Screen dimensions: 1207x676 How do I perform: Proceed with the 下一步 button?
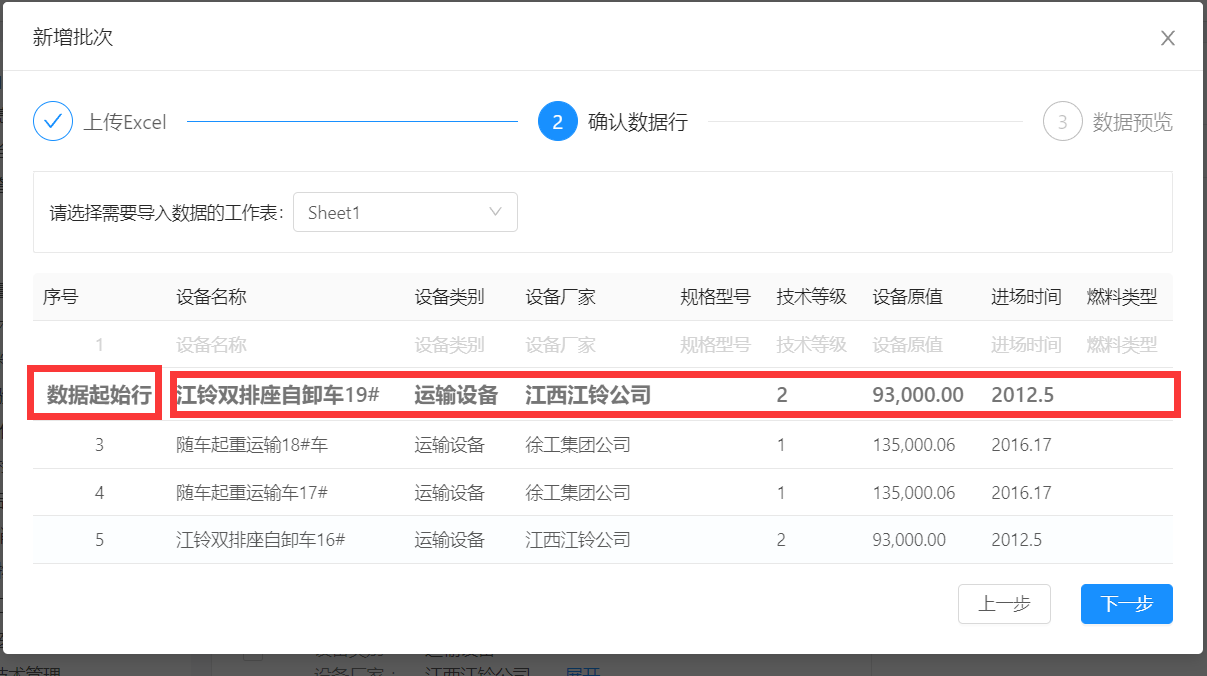tap(1126, 604)
